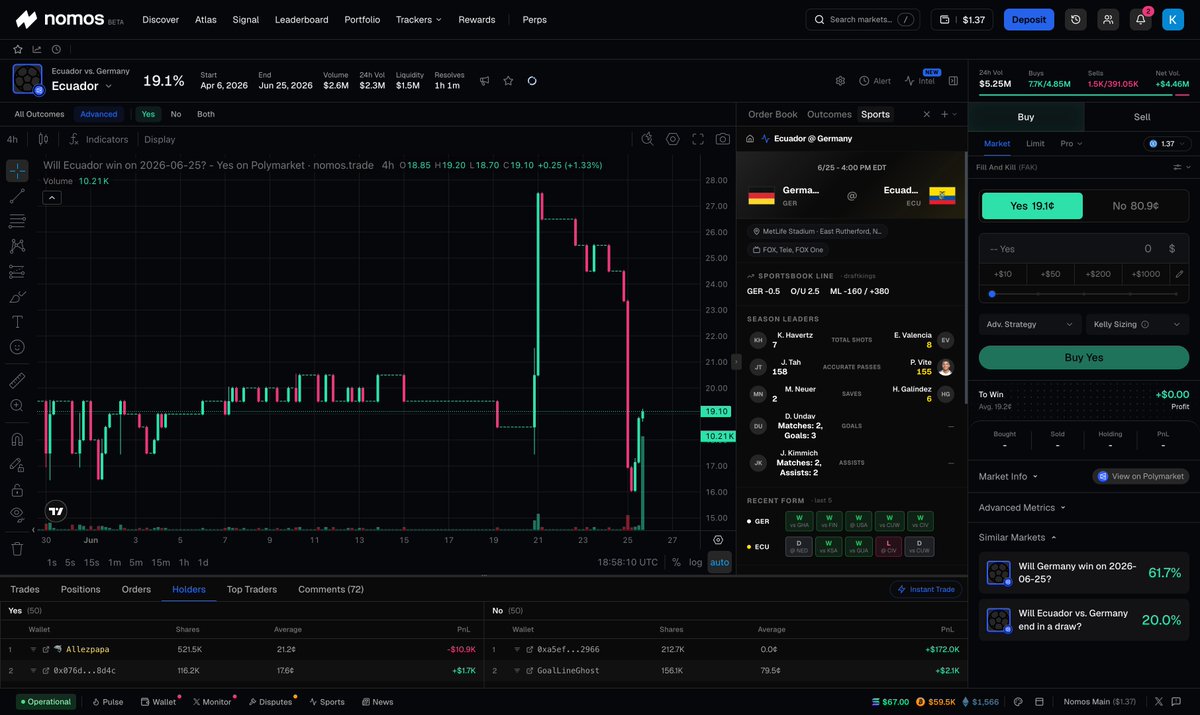Screen dimensions: 1200x715
Task: Open the 4h interval selector
Action: [12, 139]
